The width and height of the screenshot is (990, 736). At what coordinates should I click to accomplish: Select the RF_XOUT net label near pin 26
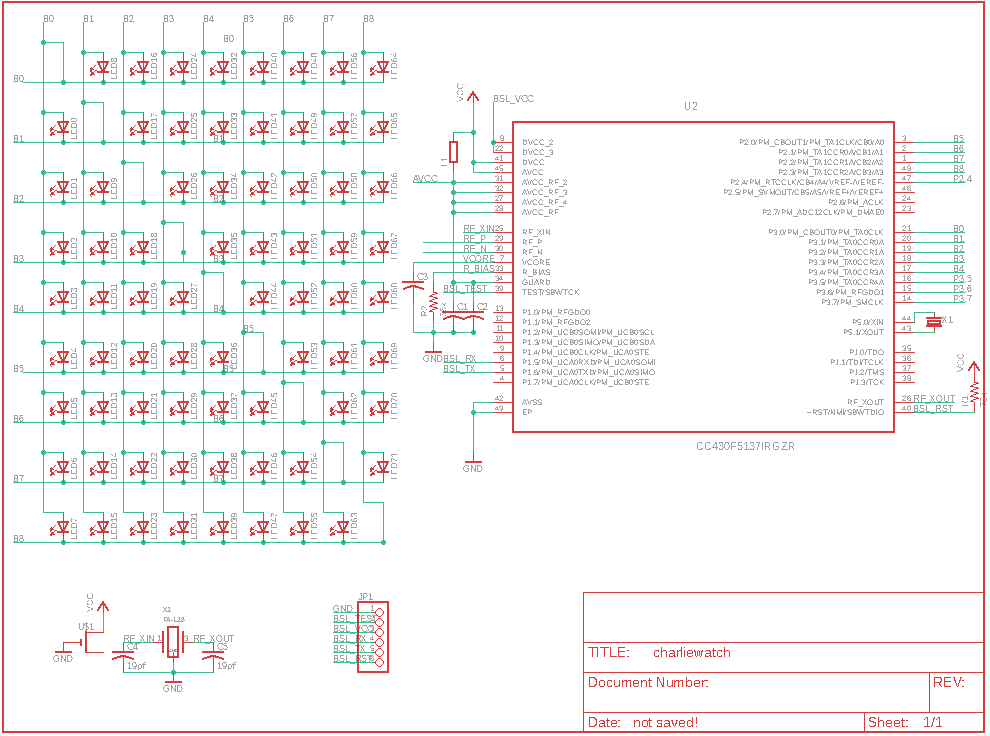pos(934,399)
